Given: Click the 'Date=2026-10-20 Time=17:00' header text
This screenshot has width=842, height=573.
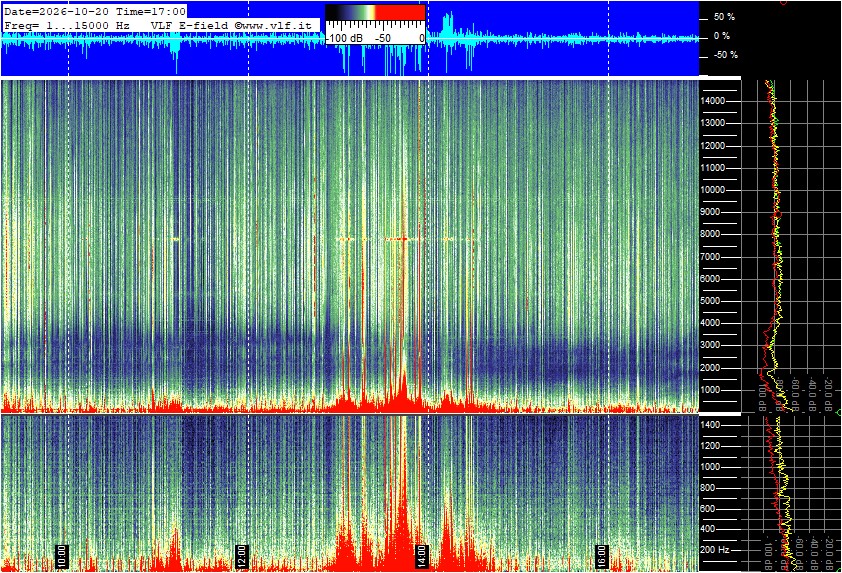Looking at the screenshot, I should point(95,11).
